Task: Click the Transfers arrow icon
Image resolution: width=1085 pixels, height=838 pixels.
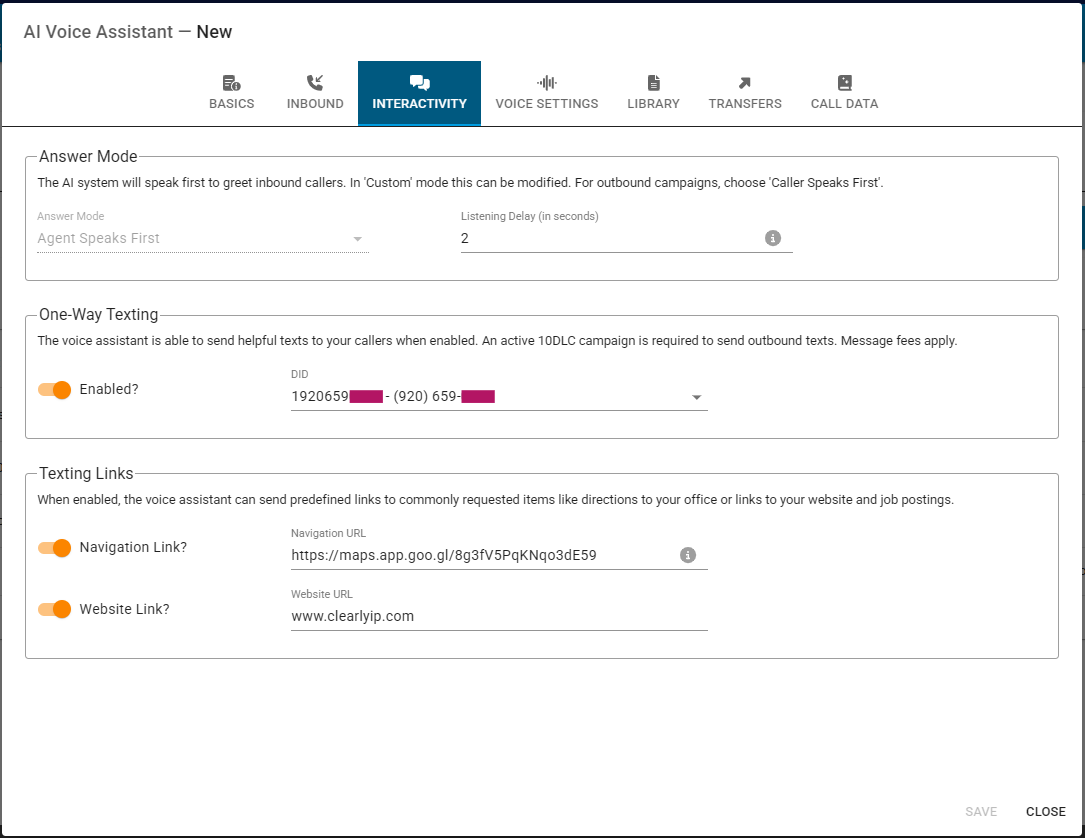Action: [x=745, y=83]
